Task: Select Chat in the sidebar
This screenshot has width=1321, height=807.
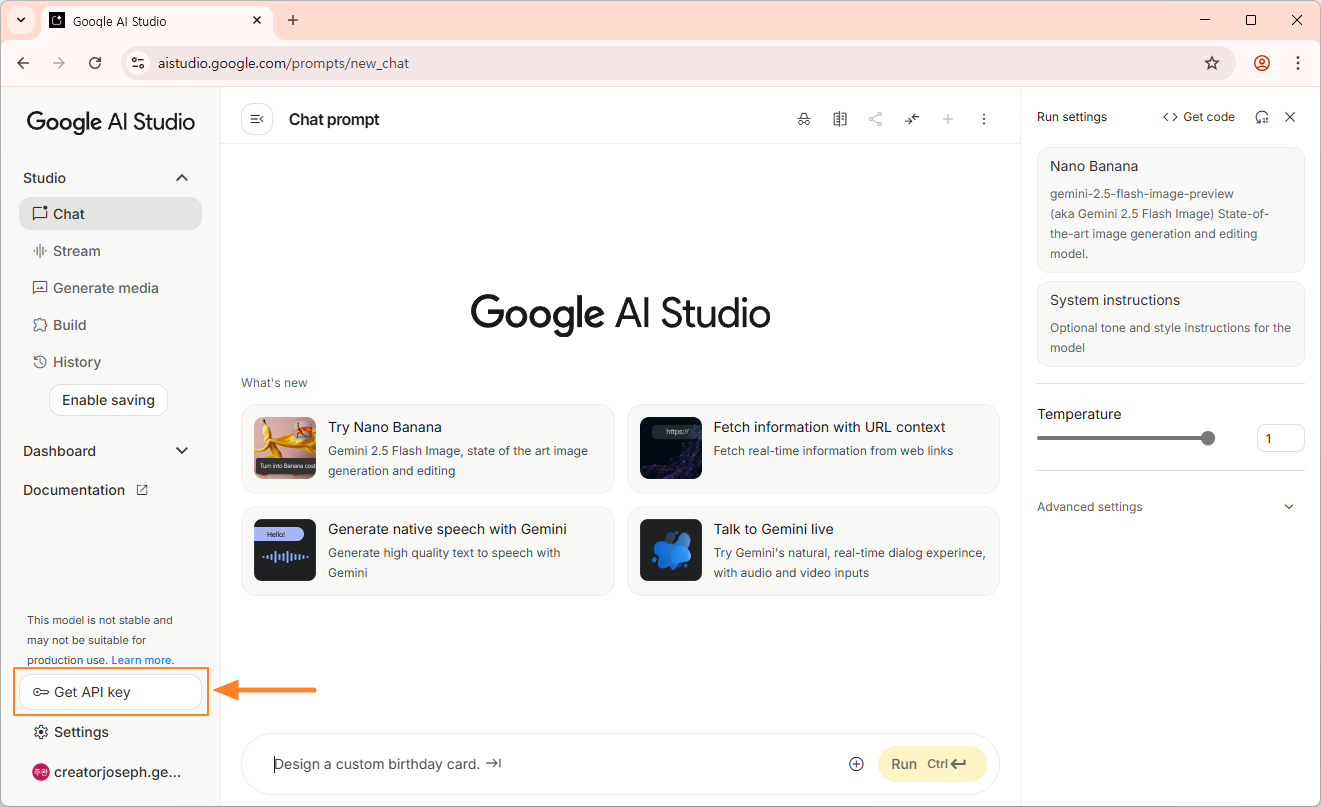Action: point(110,214)
